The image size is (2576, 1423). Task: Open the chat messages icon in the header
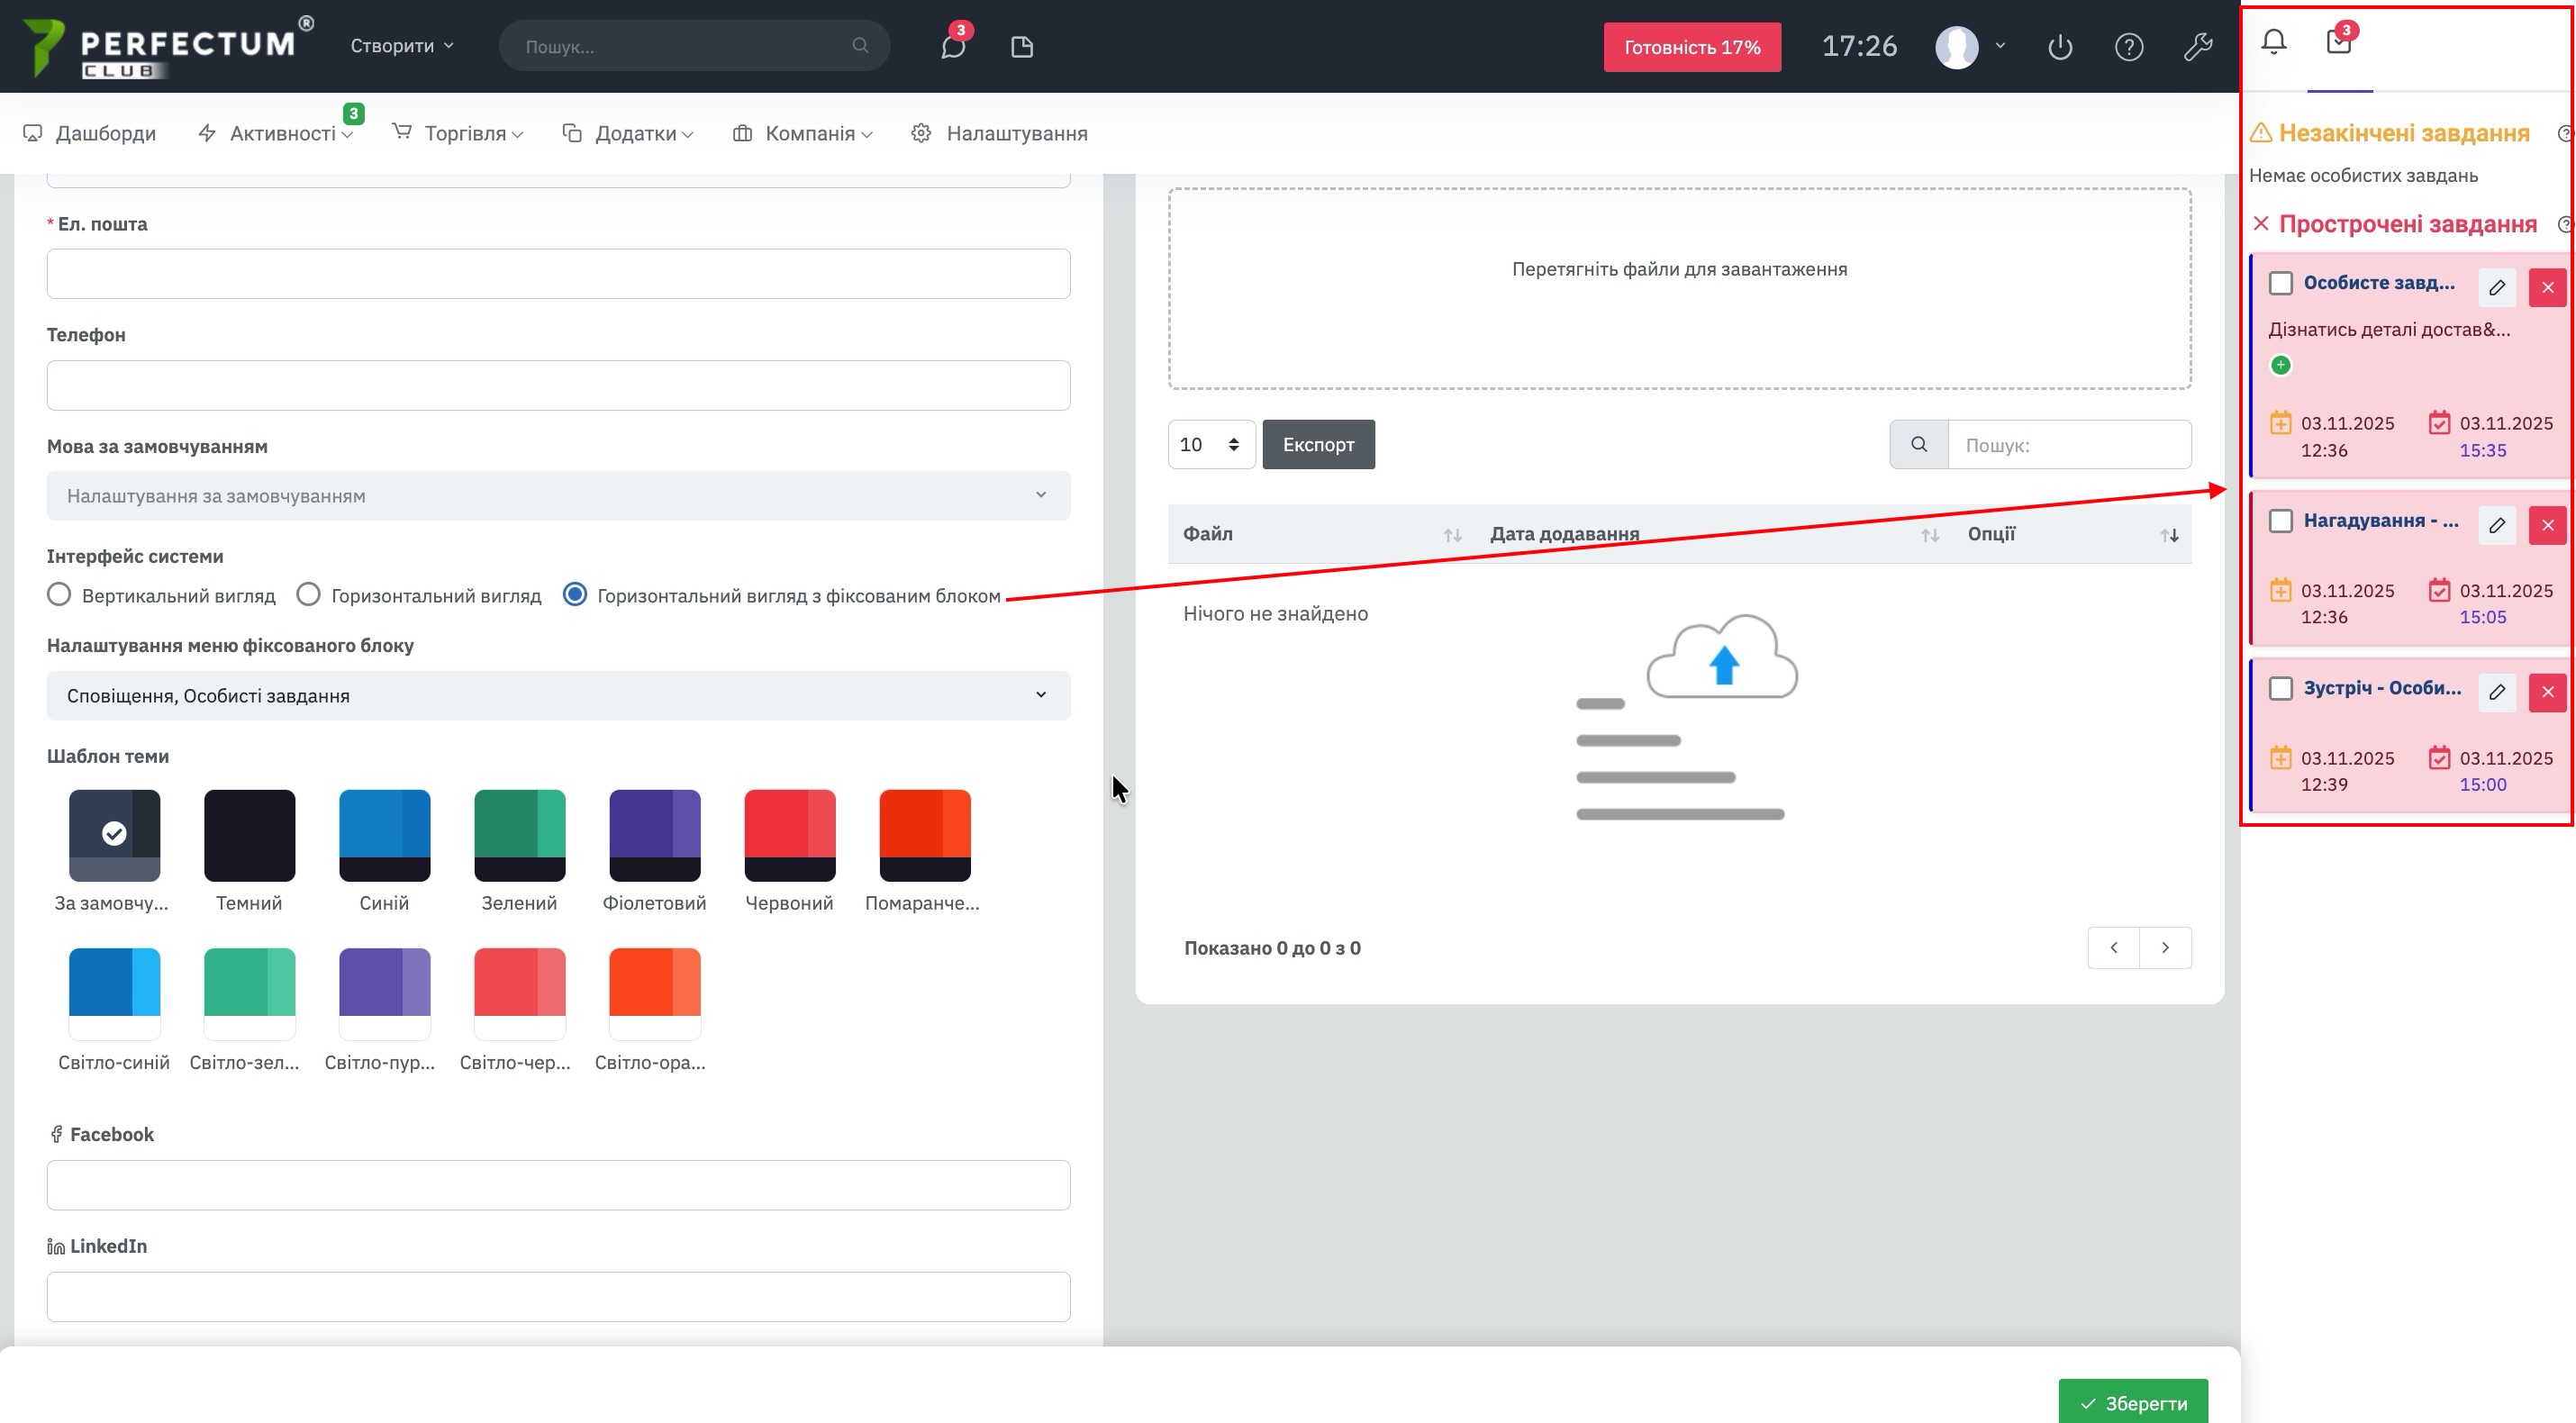[x=952, y=46]
